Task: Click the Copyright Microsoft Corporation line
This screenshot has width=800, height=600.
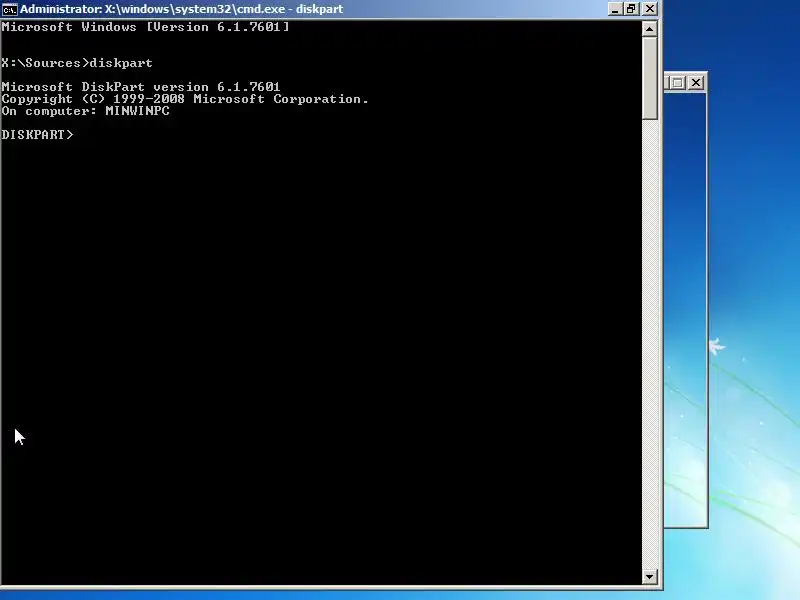Action: tap(185, 99)
